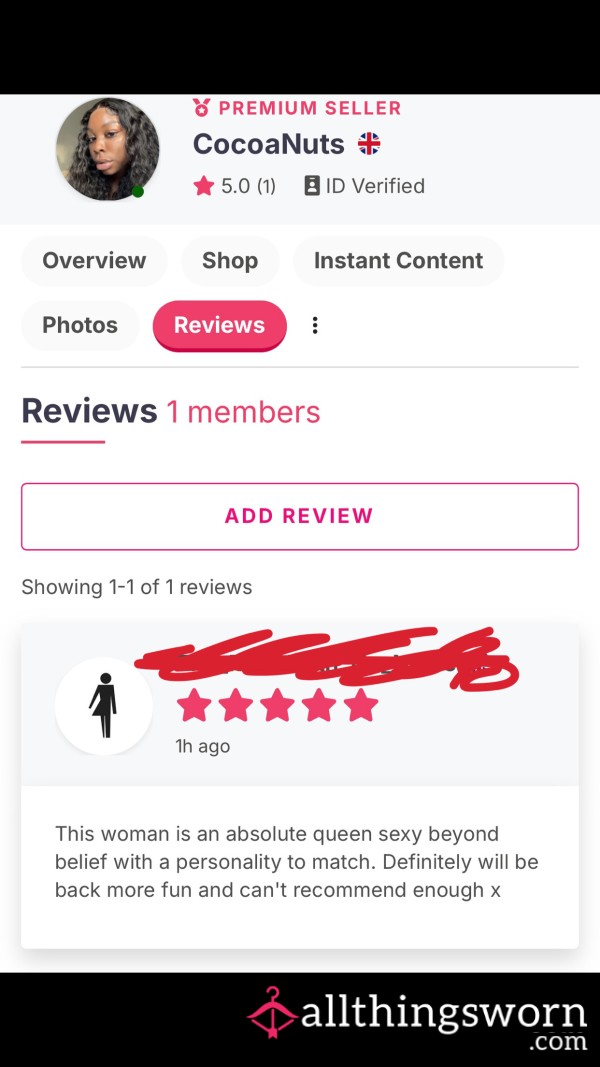This screenshot has width=600, height=1067.
Task: Click the UK flag icon beside CocoaNuts
Action: (369, 144)
